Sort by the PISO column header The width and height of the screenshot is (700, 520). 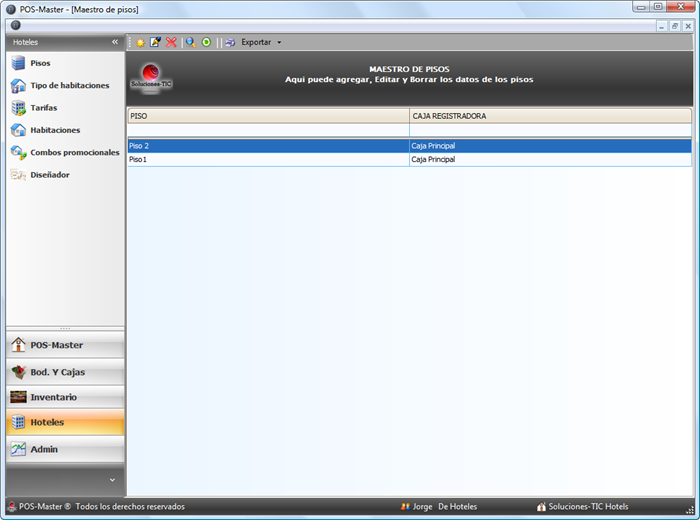(x=268, y=116)
